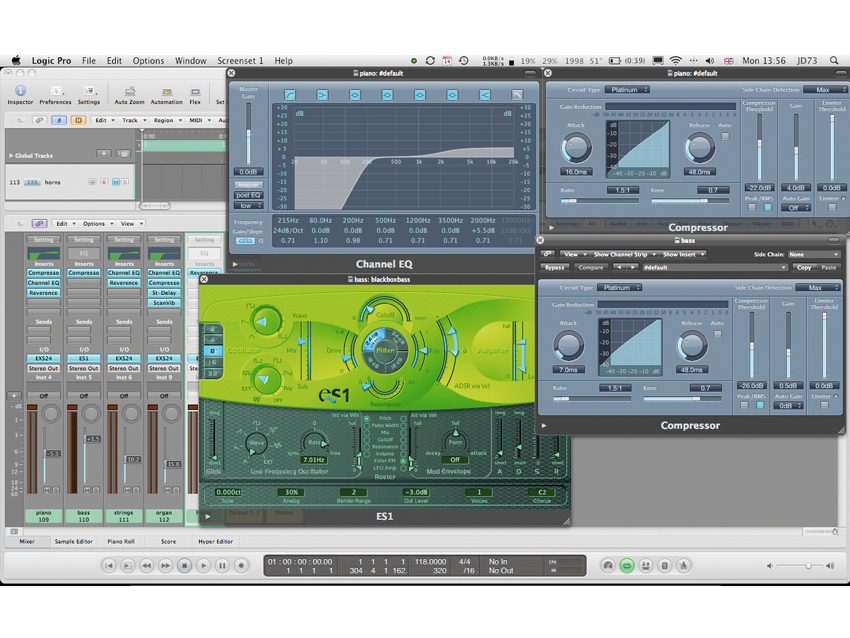Viewport: 850px width, 638px height.
Task: Open Mixer Options dropdown menu
Action: [98, 223]
